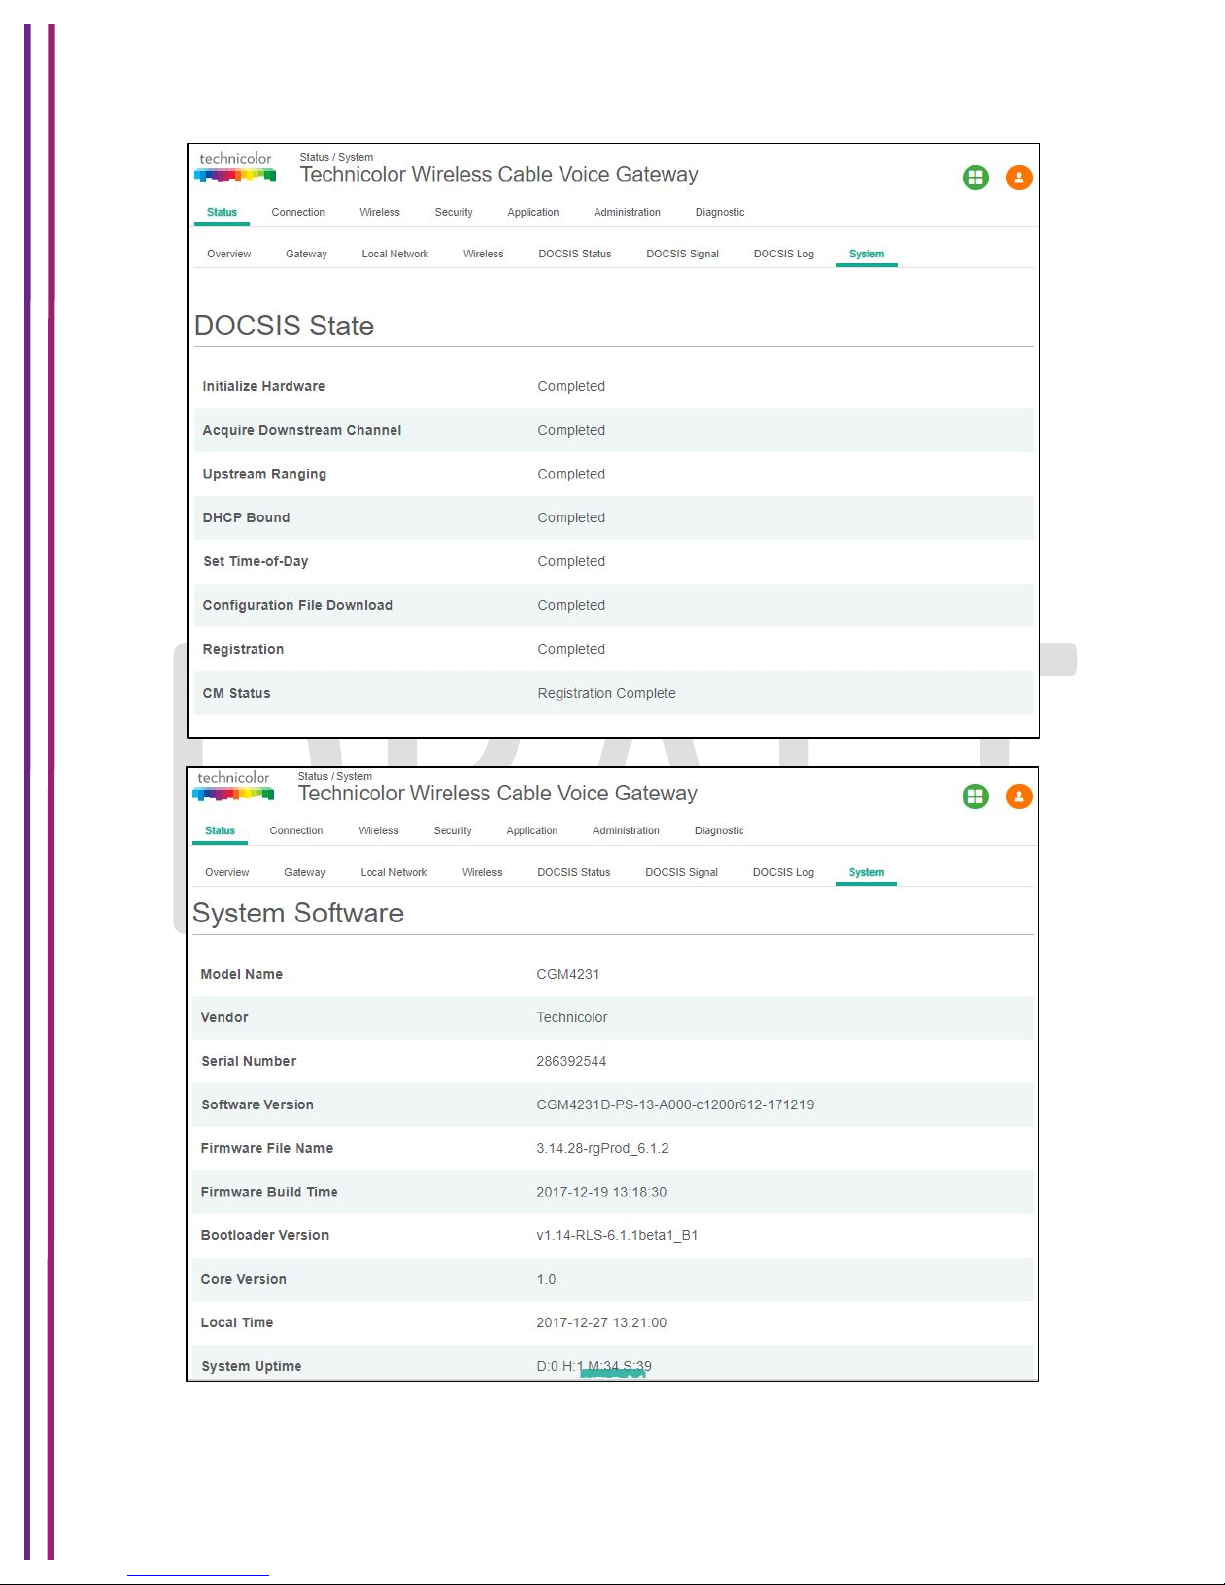Click the "Completed" value in the Registration row
This screenshot has height=1585, width=1225.
click(x=571, y=650)
